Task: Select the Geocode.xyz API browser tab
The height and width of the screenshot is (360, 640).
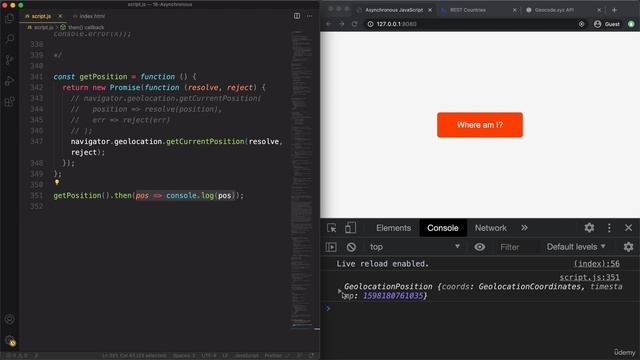Action: [553, 10]
